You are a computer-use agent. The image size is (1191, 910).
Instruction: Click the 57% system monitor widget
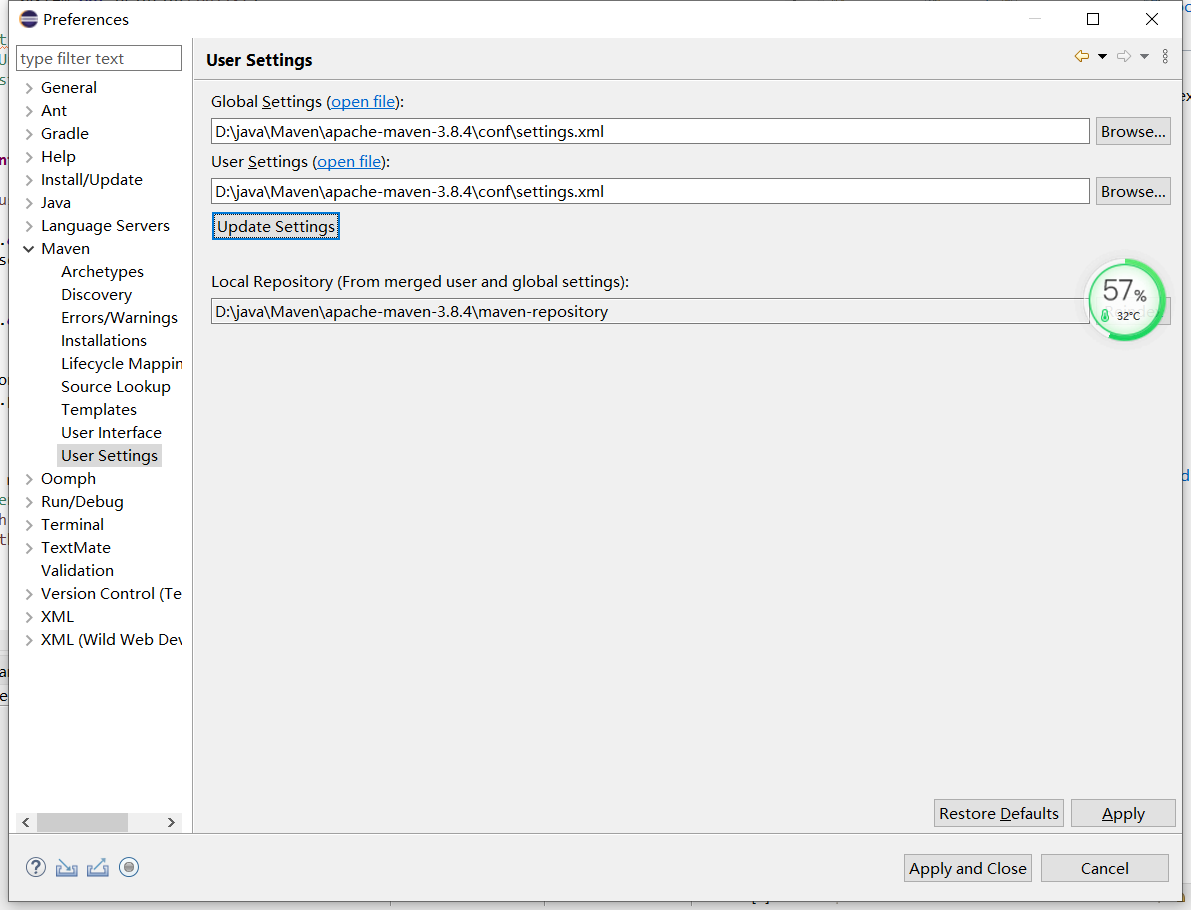coord(1126,300)
